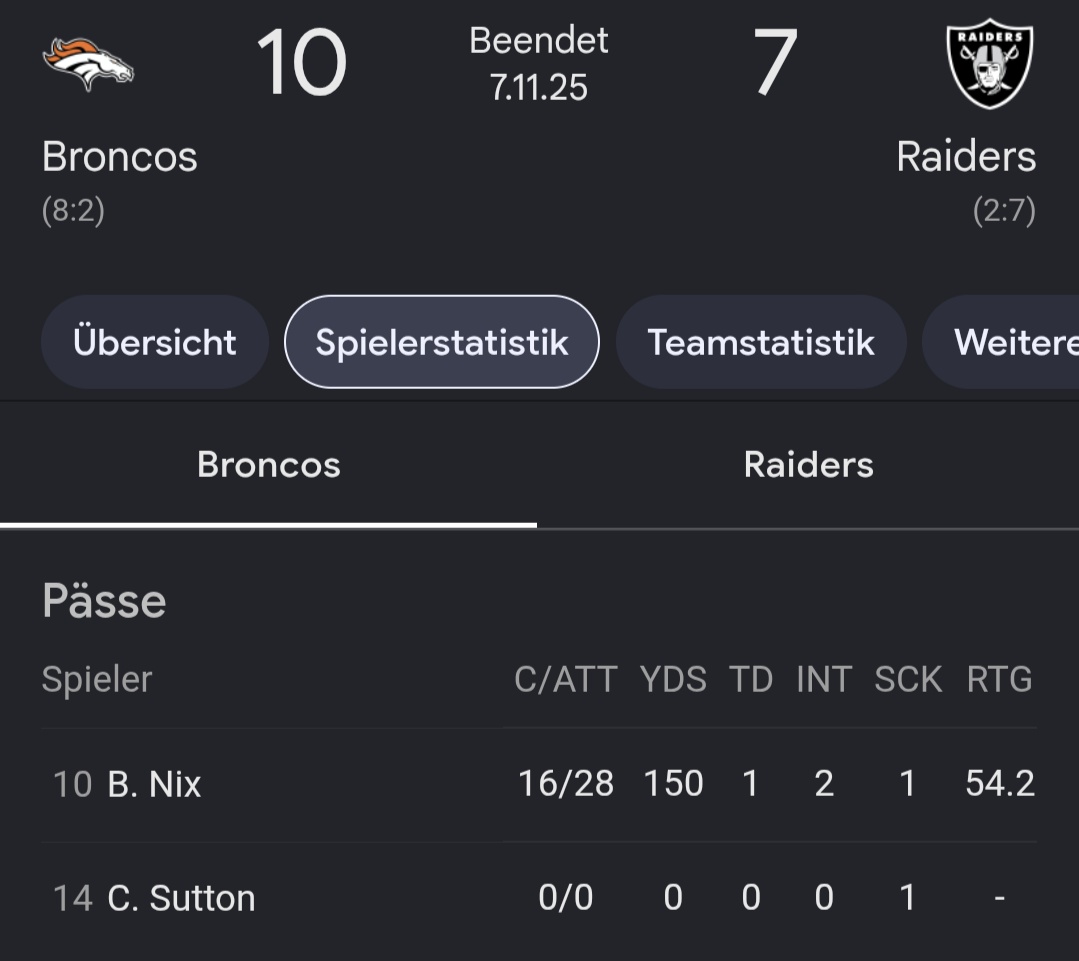The height and width of the screenshot is (961, 1079).
Task: Show Broncos player stats tab
Action: point(268,465)
